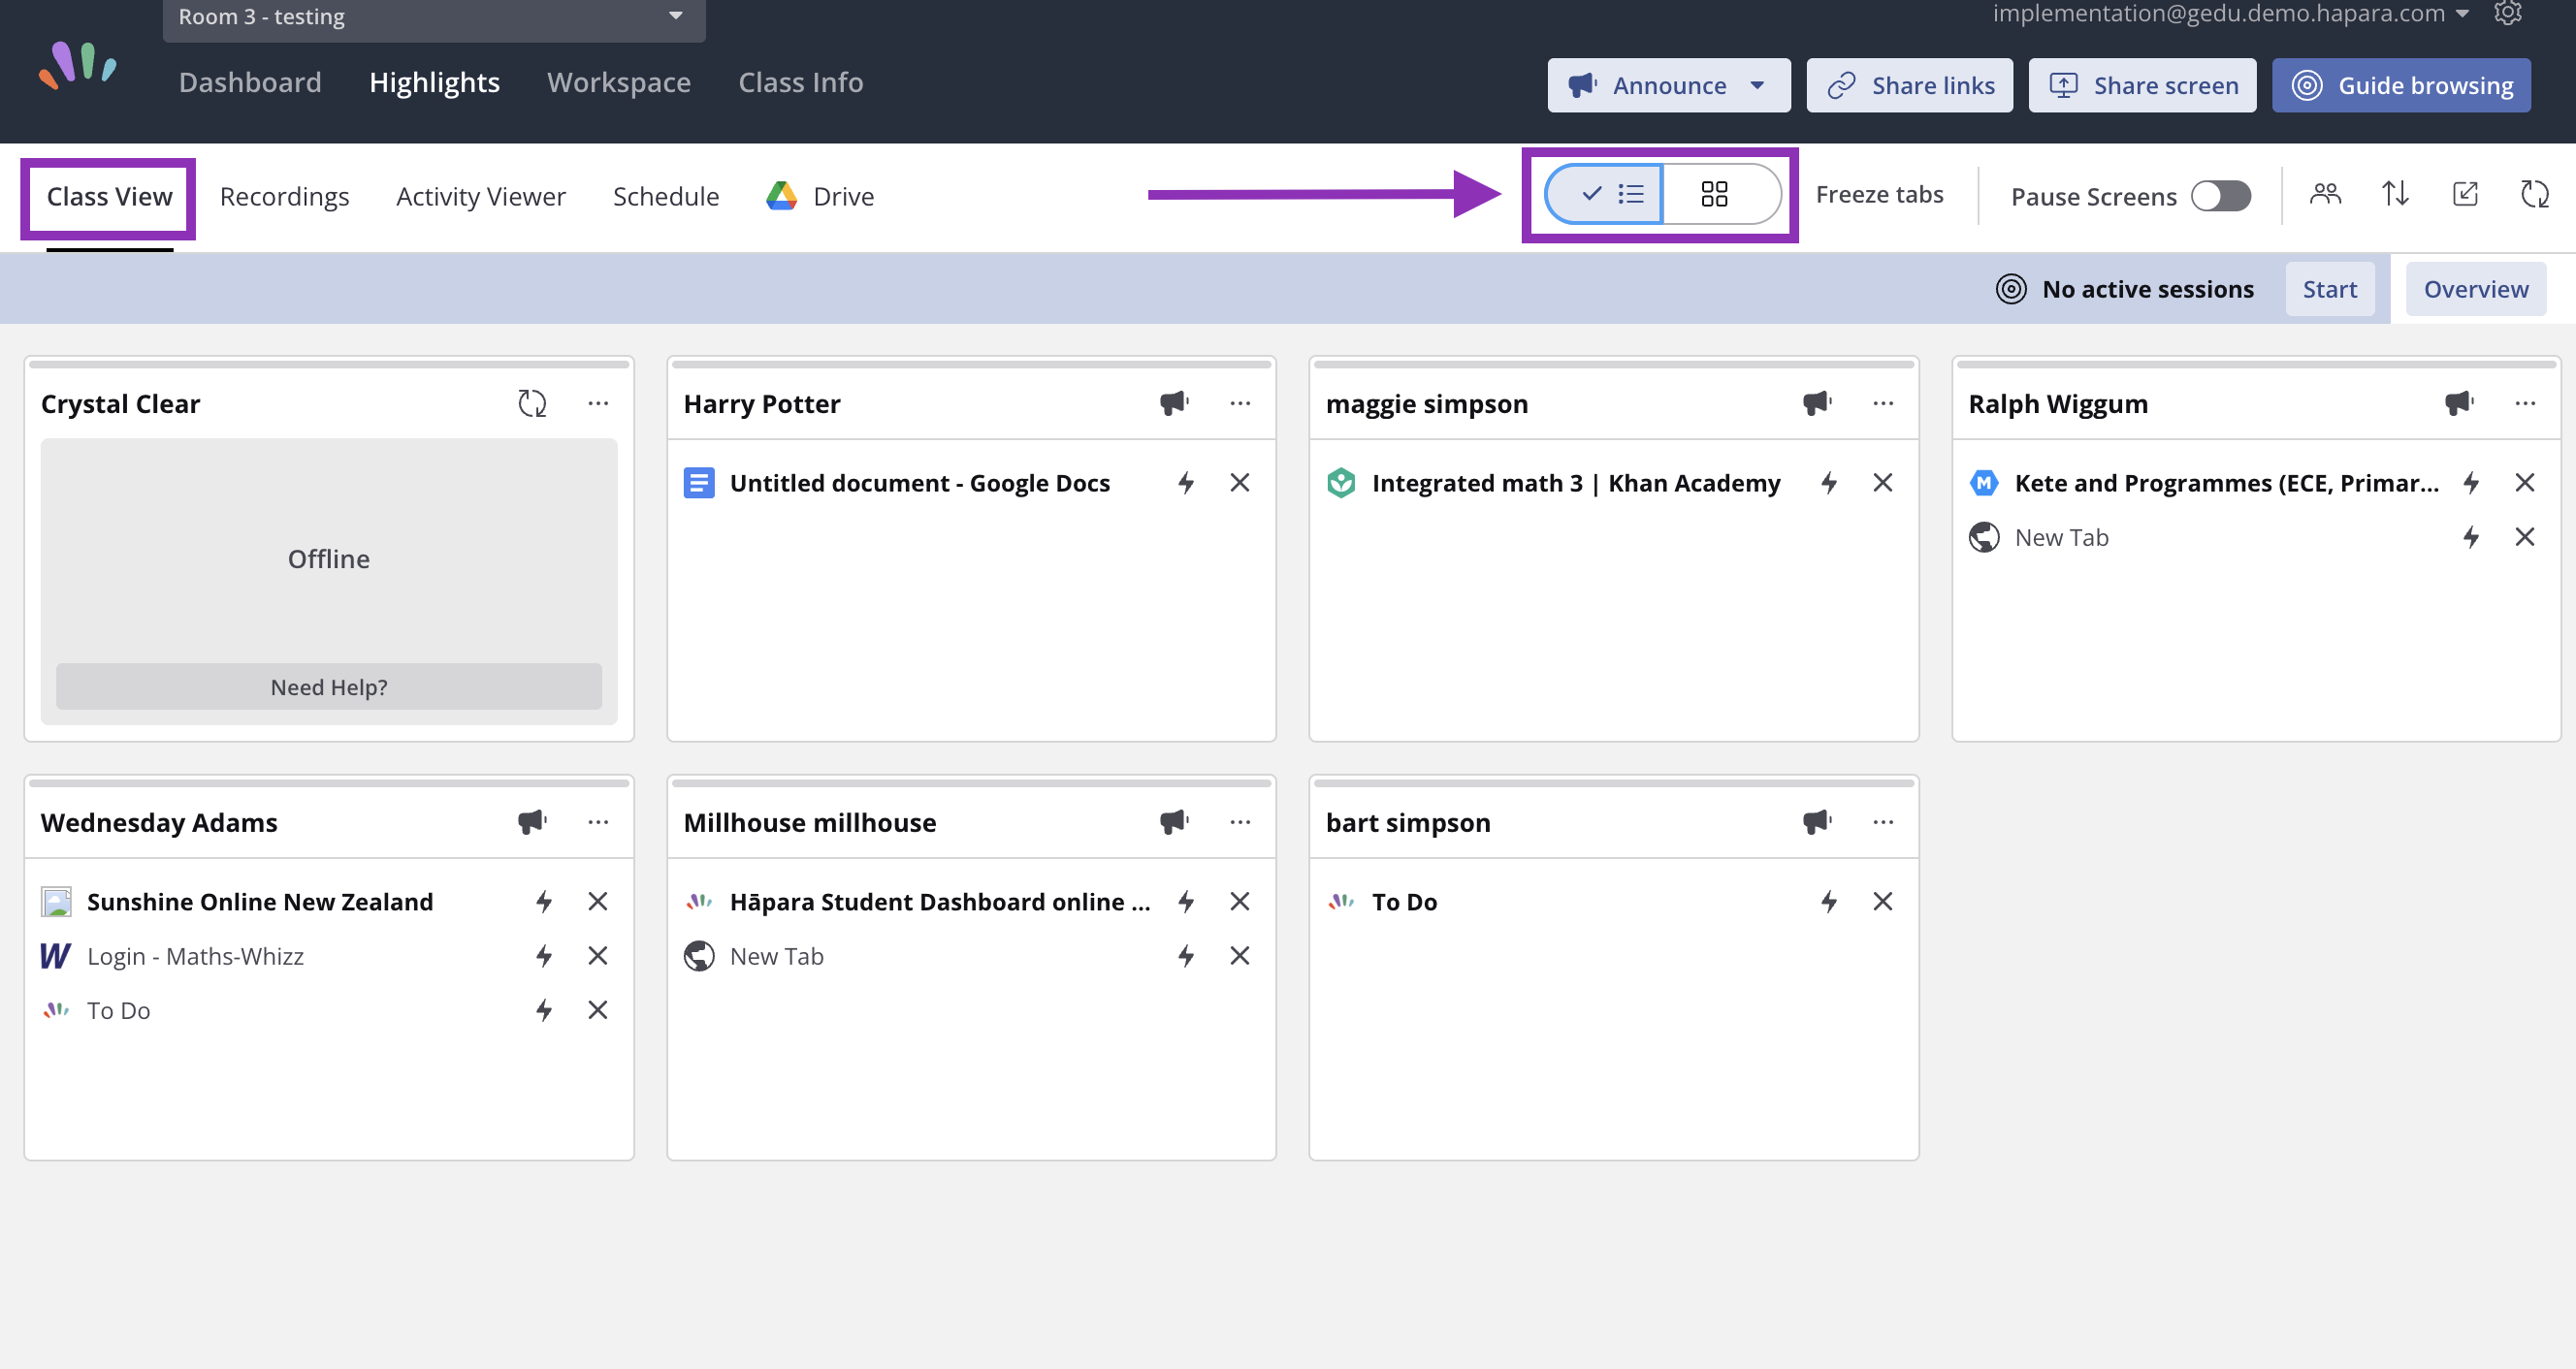Click lightning icon on Wednesday's To Do tab
This screenshot has height=1369, width=2576.
[x=544, y=1011]
